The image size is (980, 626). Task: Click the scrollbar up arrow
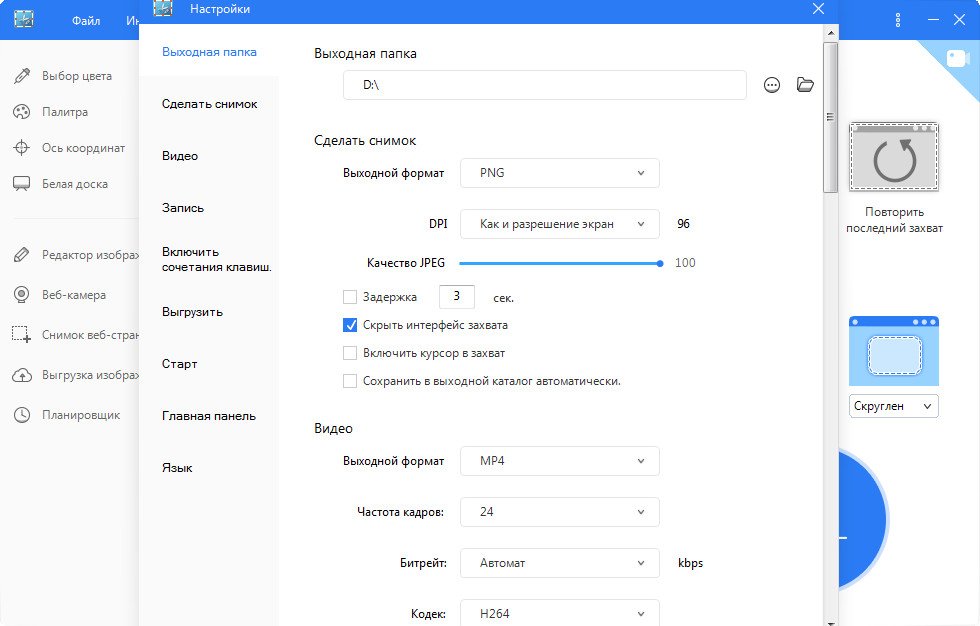(831, 33)
